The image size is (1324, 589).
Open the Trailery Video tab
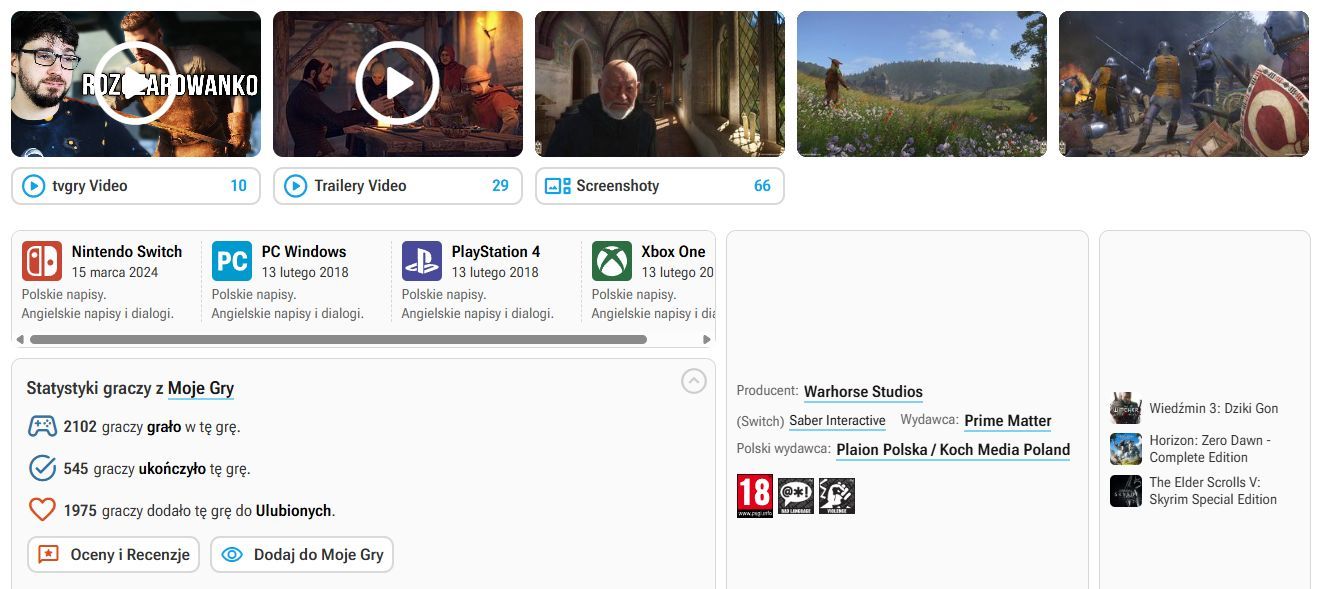pos(398,186)
